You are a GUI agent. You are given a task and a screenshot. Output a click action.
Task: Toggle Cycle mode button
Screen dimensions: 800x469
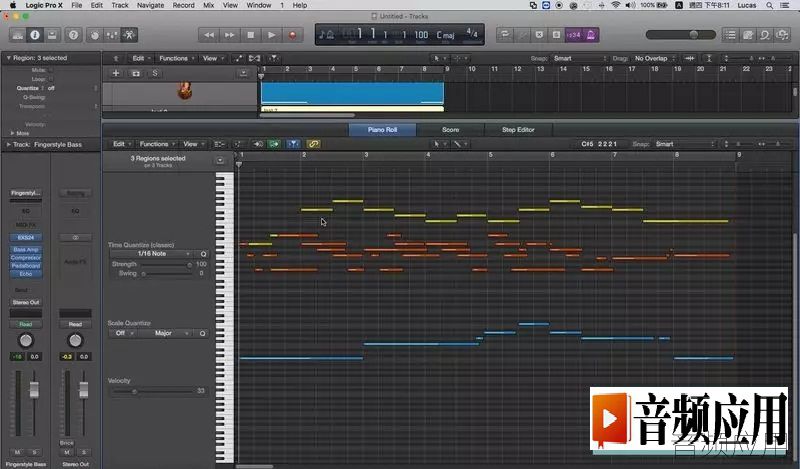click(505, 35)
